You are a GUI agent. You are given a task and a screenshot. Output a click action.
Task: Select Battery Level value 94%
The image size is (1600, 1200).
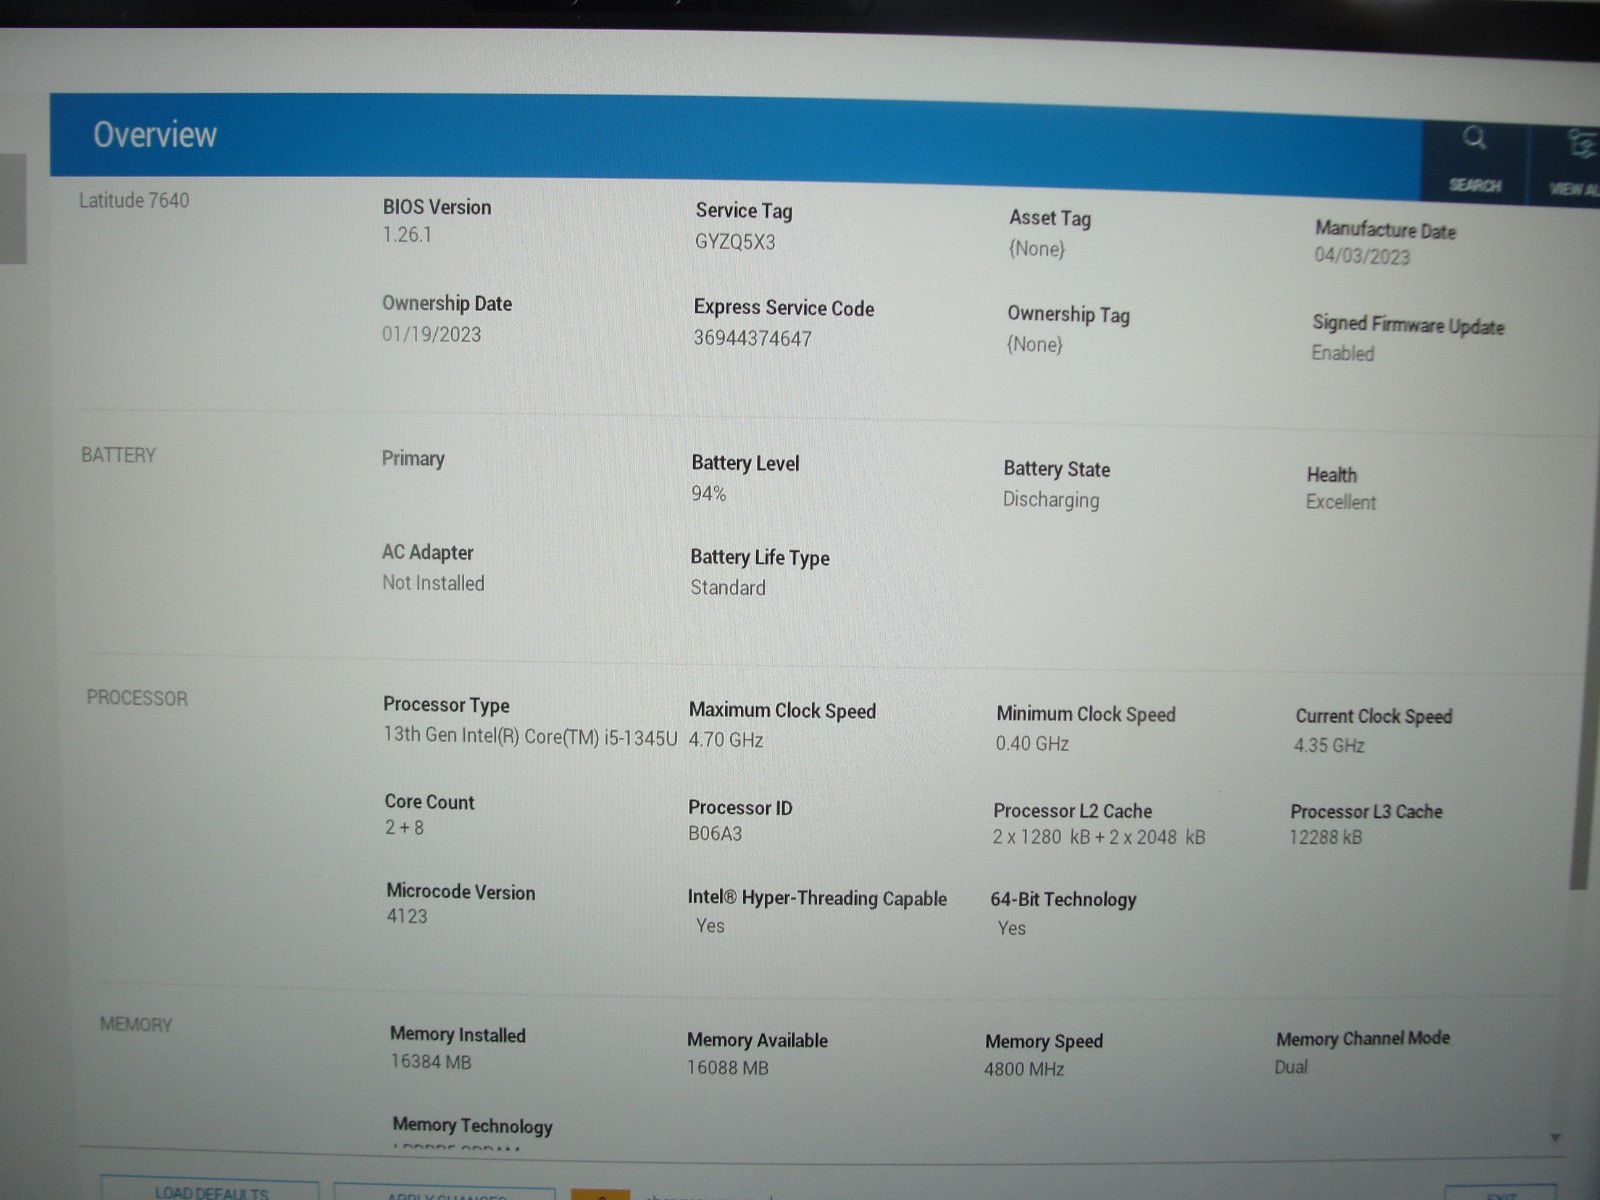(709, 493)
